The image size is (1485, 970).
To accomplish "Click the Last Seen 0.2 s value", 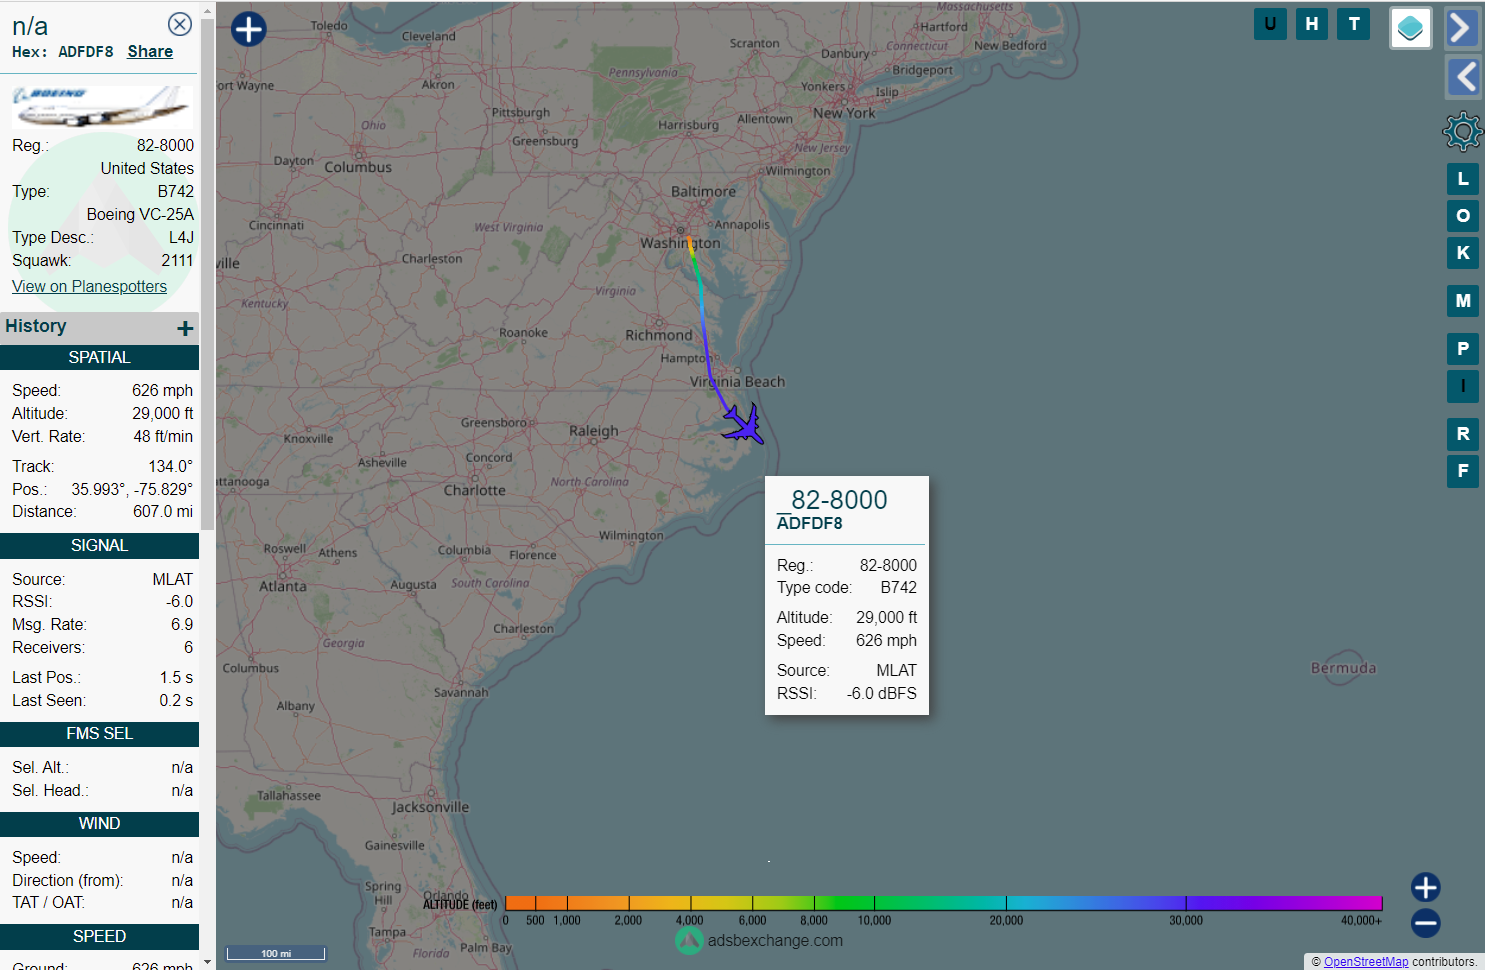I will [x=176, y=700].
